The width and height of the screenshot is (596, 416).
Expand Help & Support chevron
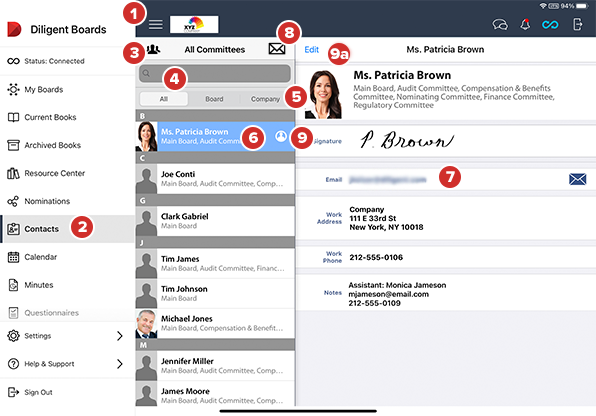pyautogui.click(x=120, y=364)
